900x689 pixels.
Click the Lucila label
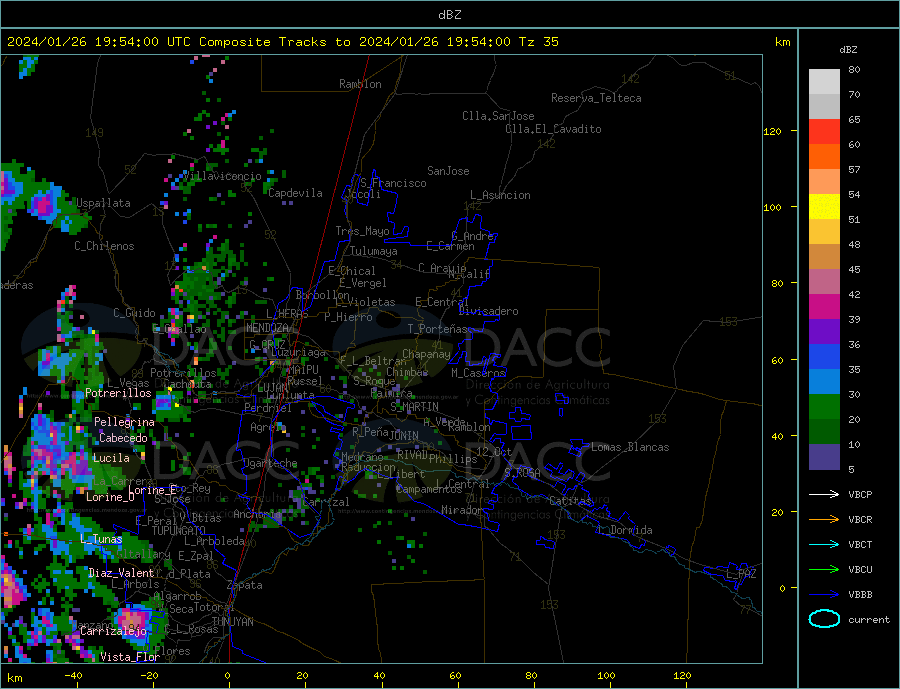tap(111, 458)
